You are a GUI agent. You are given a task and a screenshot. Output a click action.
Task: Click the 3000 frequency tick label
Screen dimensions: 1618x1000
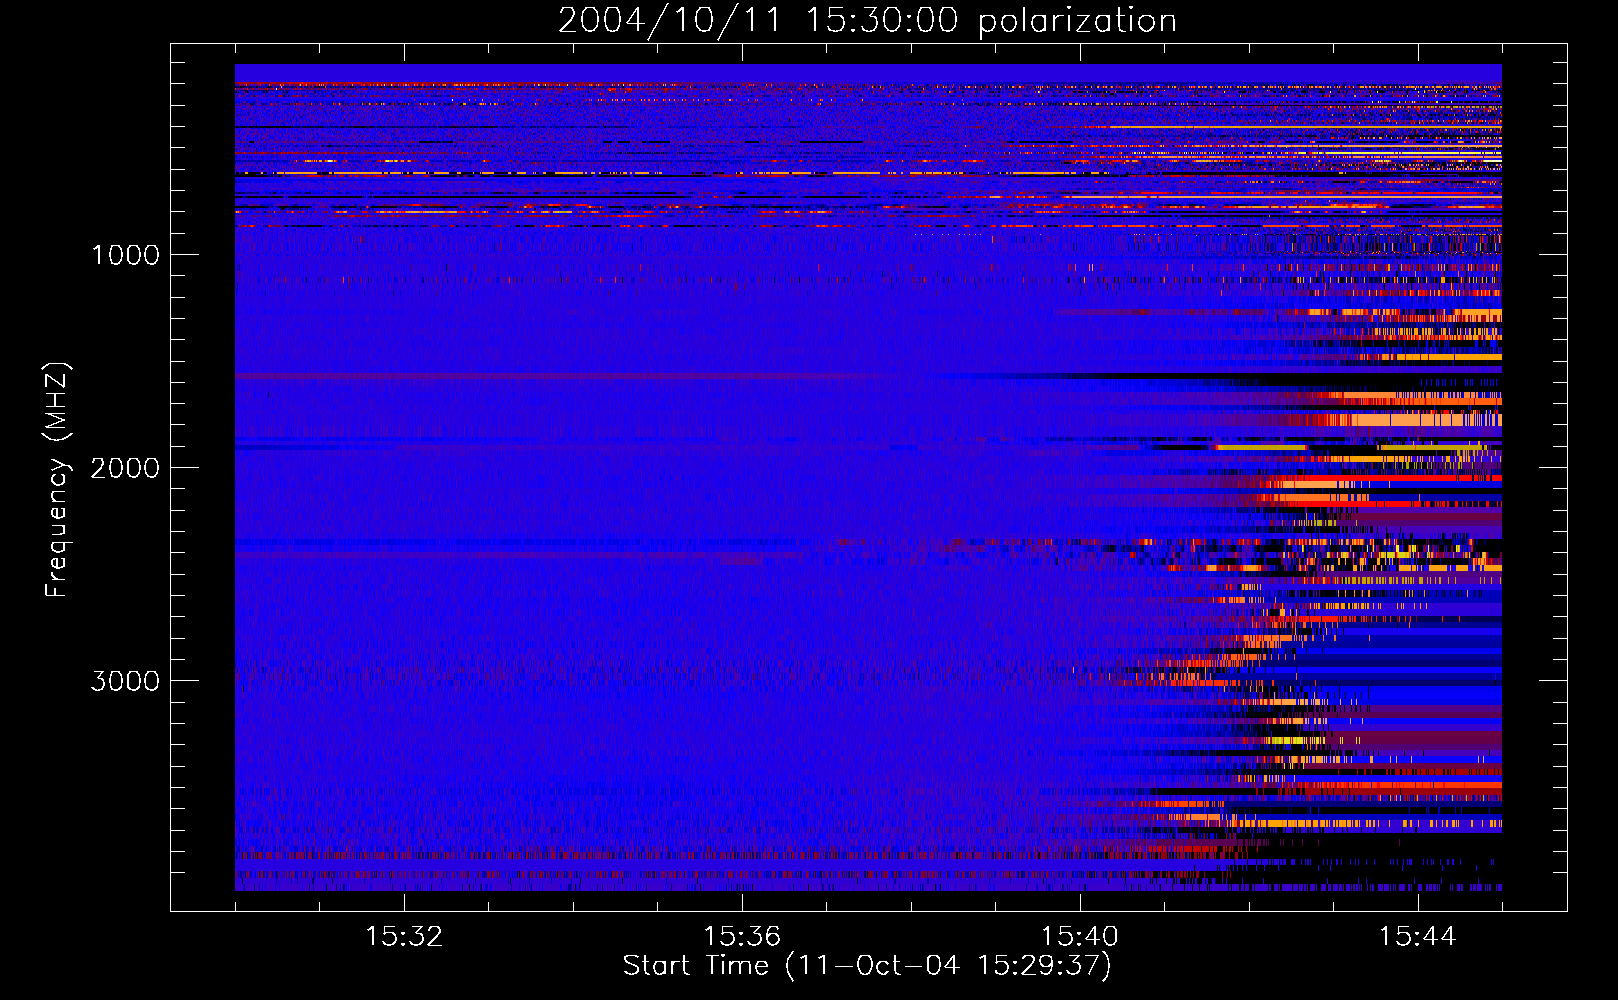pyautogui.click(x=125, y=681)
